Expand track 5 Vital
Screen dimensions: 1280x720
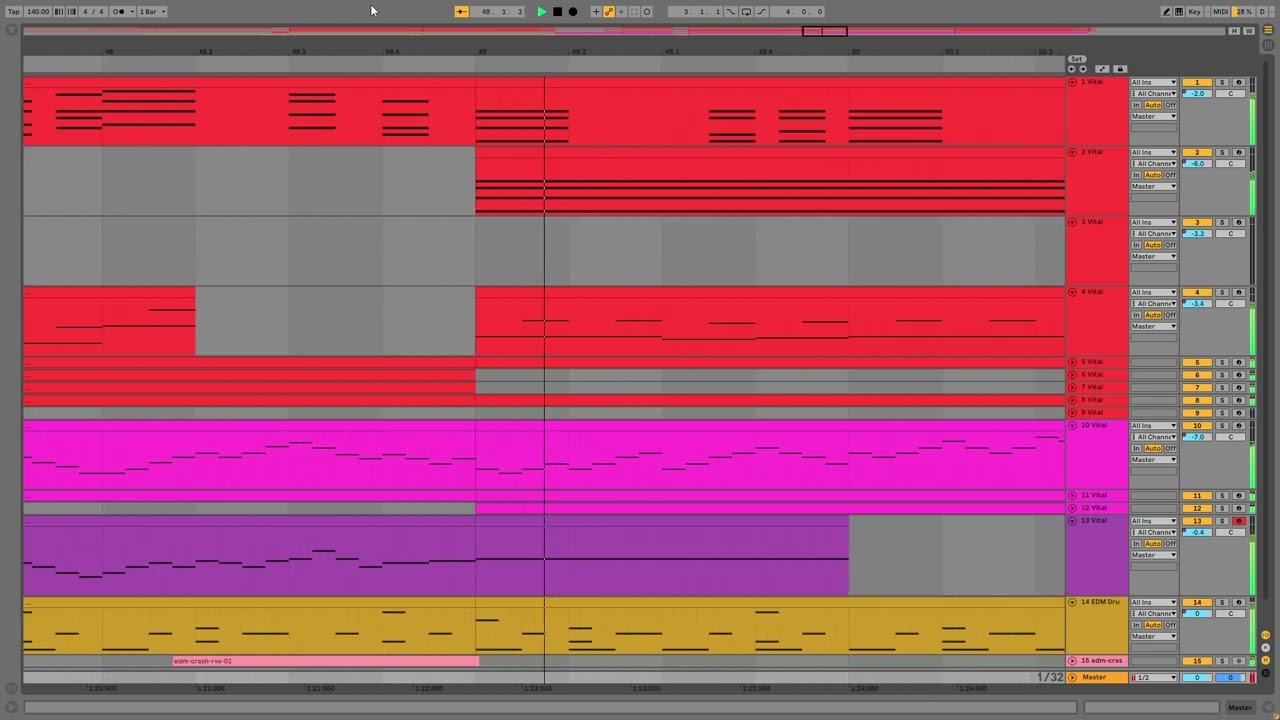[x=1073, y=362]
